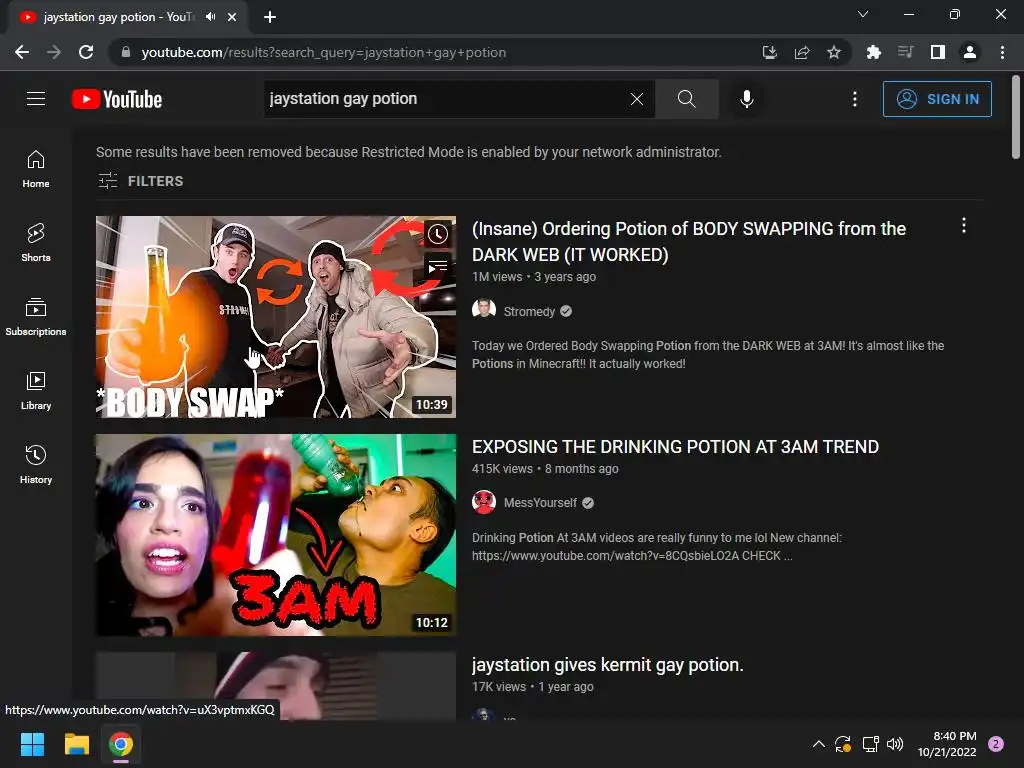Click the browser address bar URL
The height and width of the screenshot is (768, 1024).
pos(323,52)
